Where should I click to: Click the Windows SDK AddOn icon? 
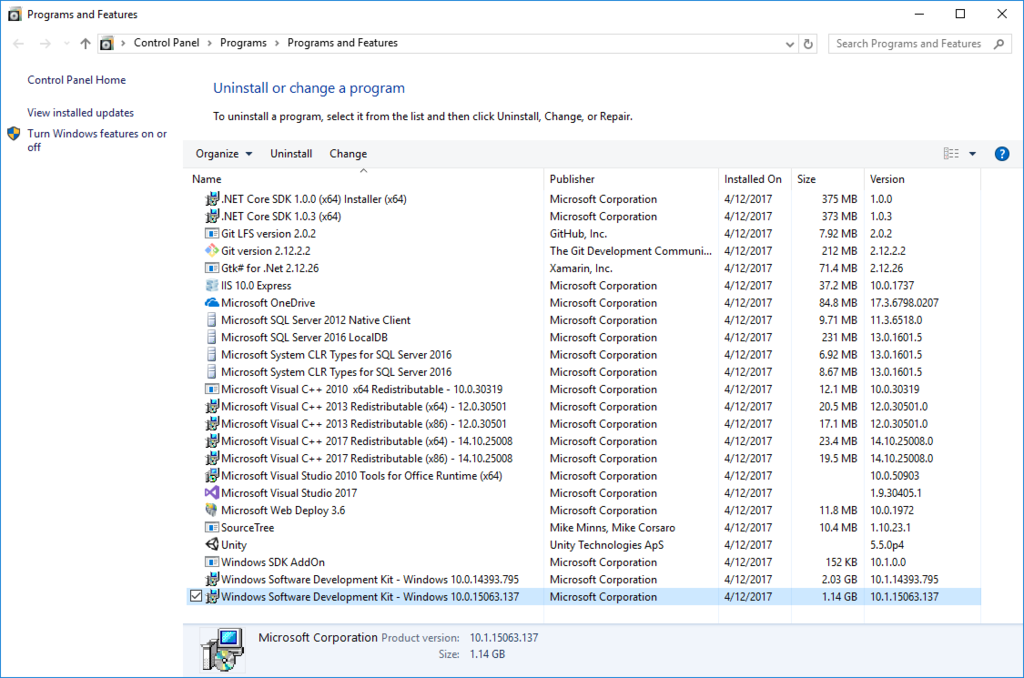212,562
